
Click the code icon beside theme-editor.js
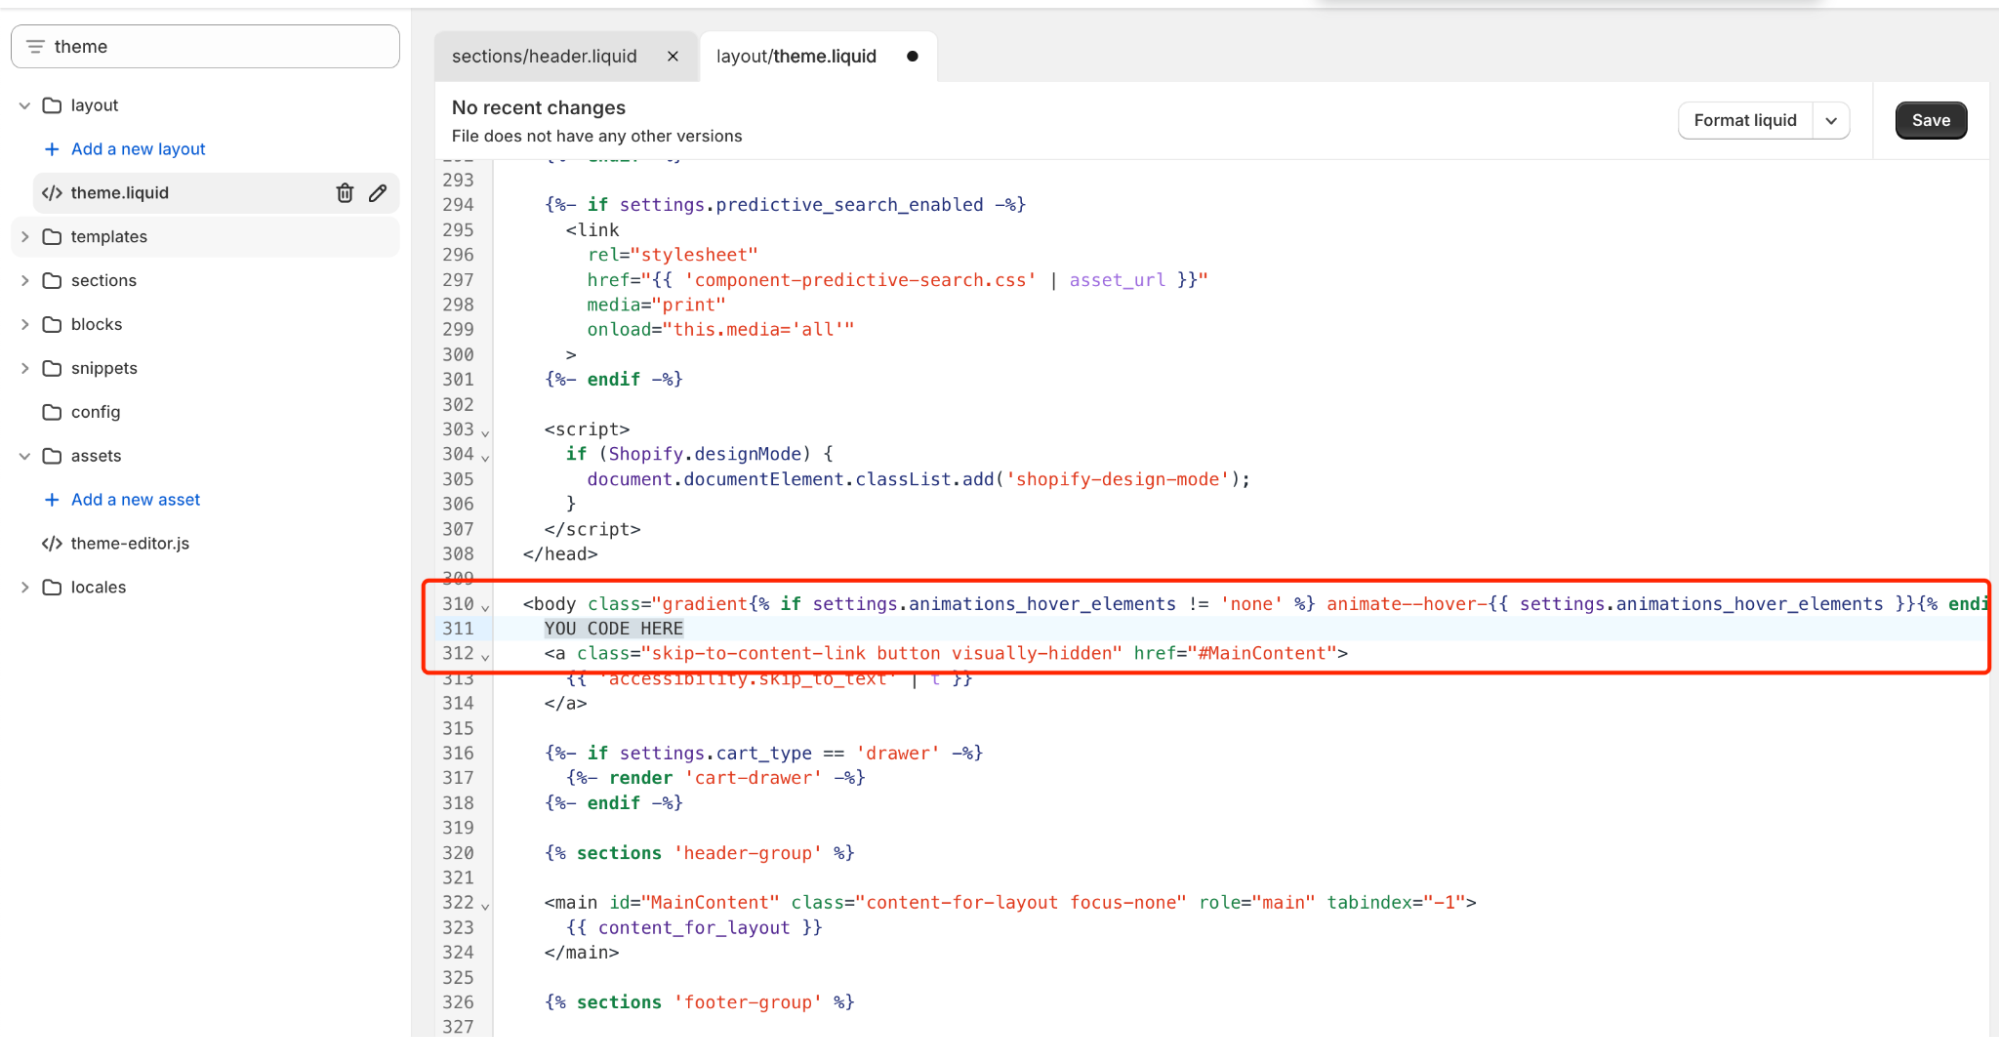(x=52, y=544)
